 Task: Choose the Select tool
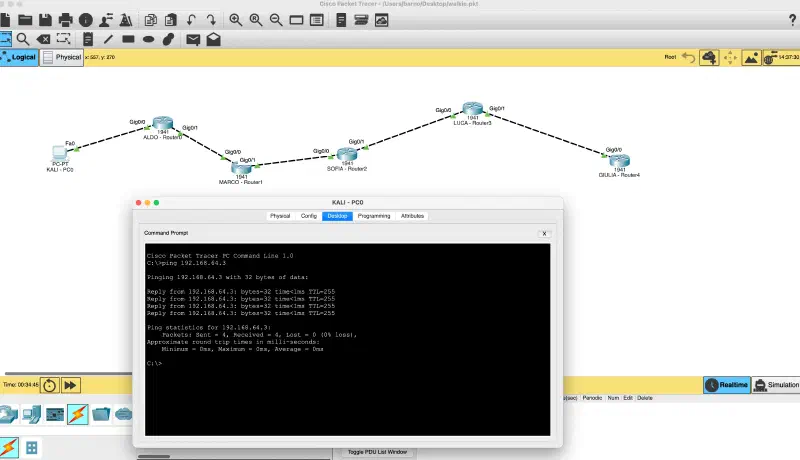6,39
